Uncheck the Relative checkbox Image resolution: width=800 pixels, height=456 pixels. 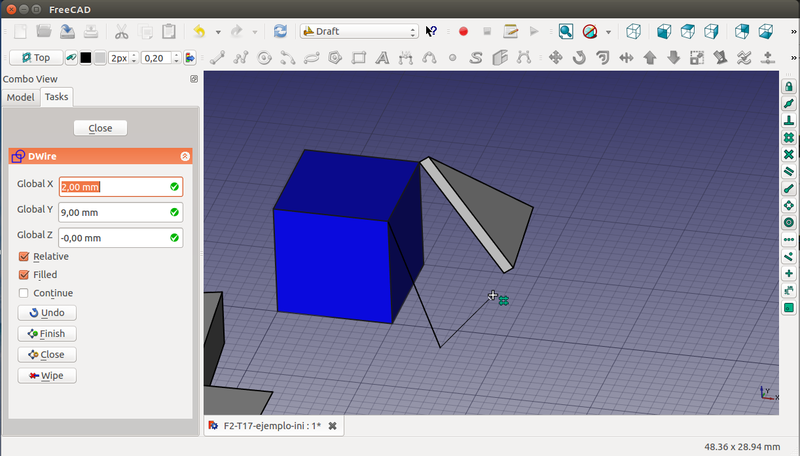pos(24,257)
